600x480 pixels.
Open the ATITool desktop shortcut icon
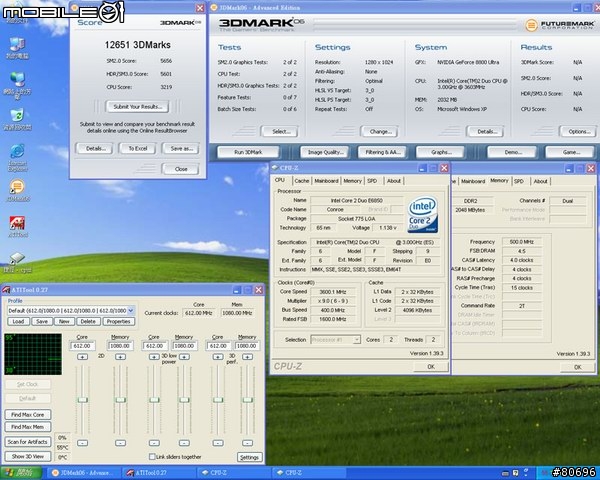point(17,223)
